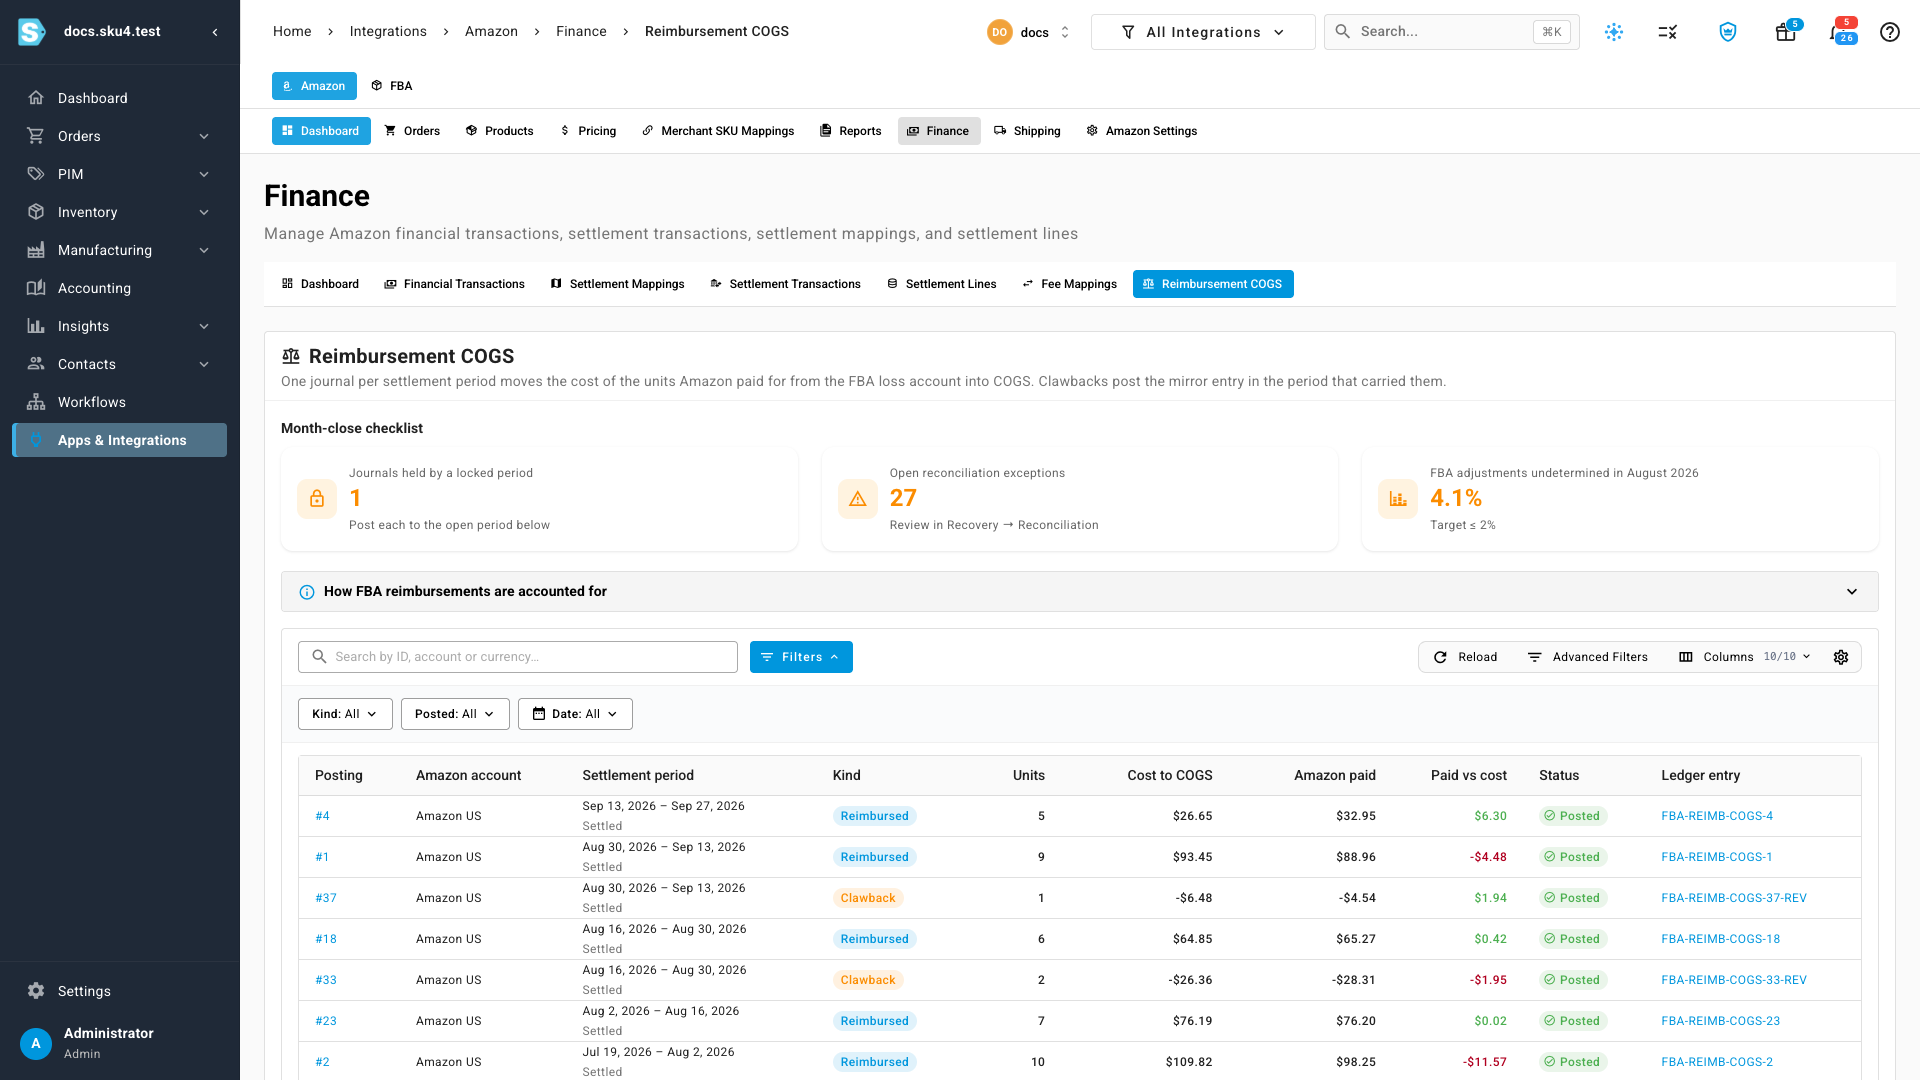Click the shield icon in the top bar
1920x1080 pixels.
click(1727, 32)
